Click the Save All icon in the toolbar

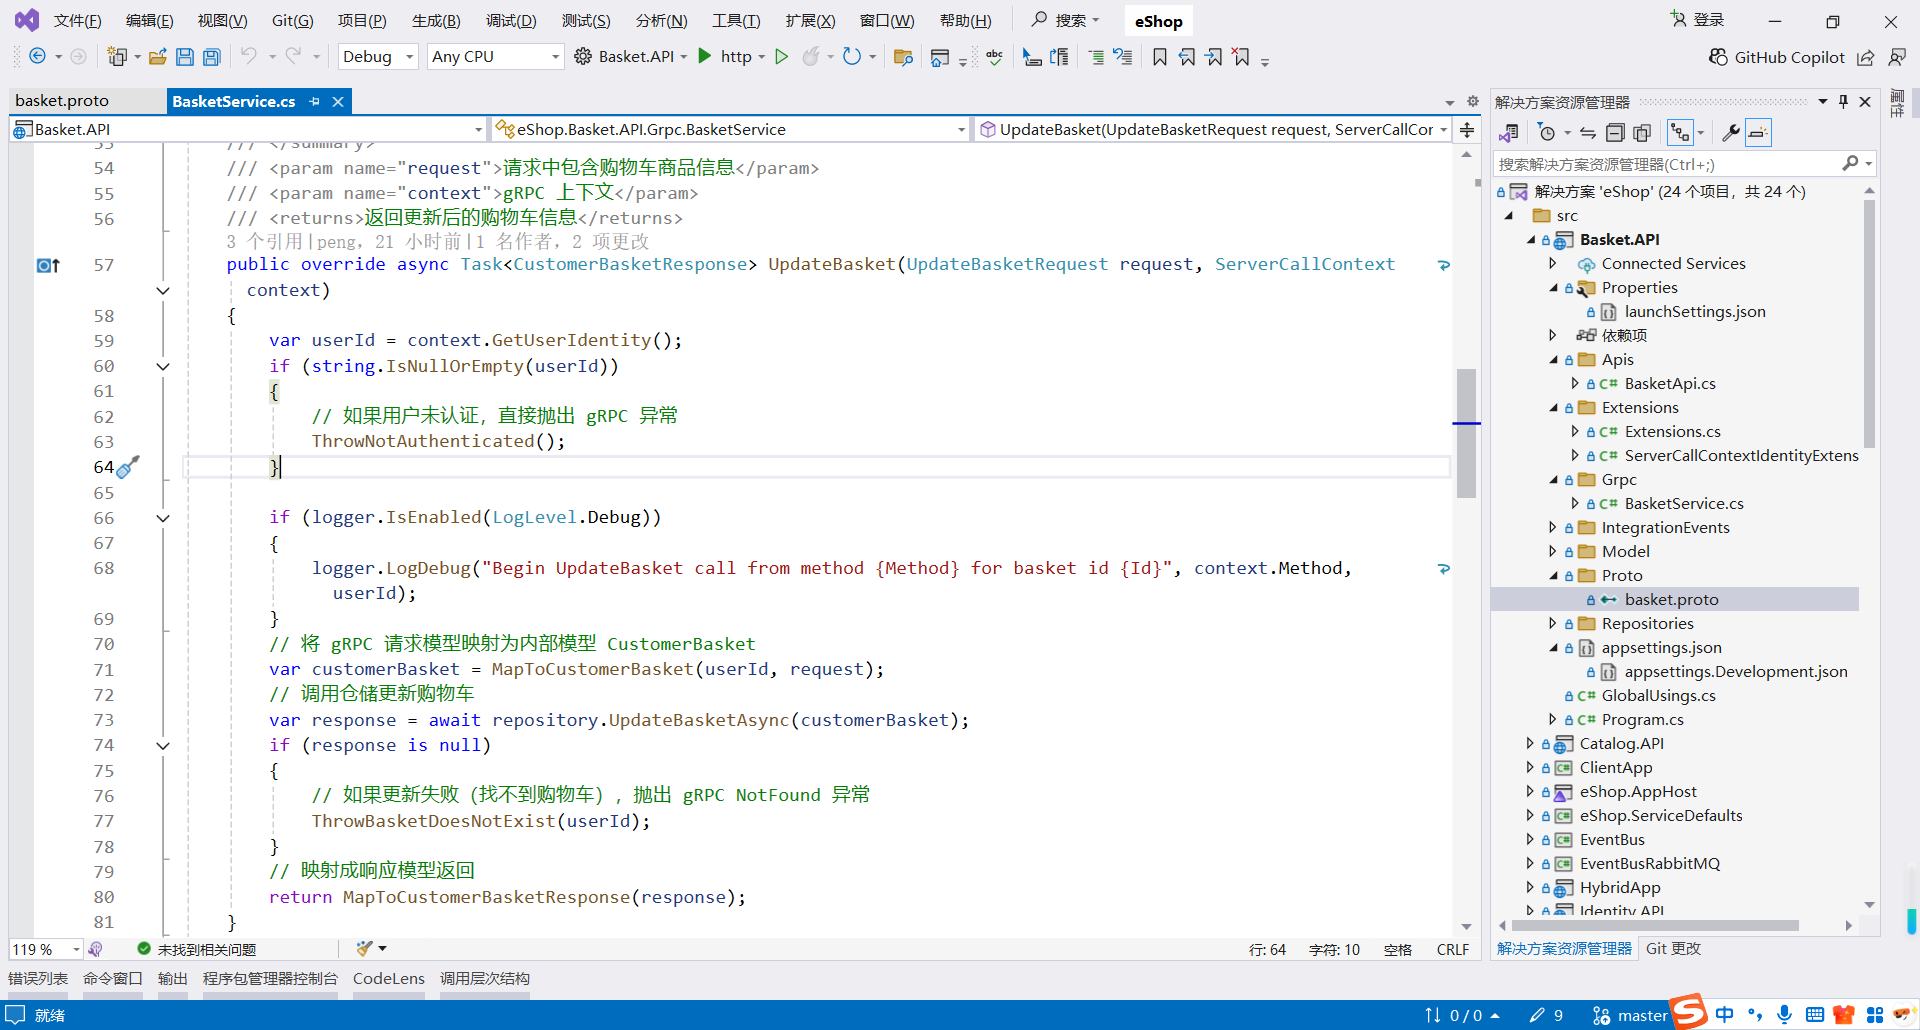[x=211, y=56]
